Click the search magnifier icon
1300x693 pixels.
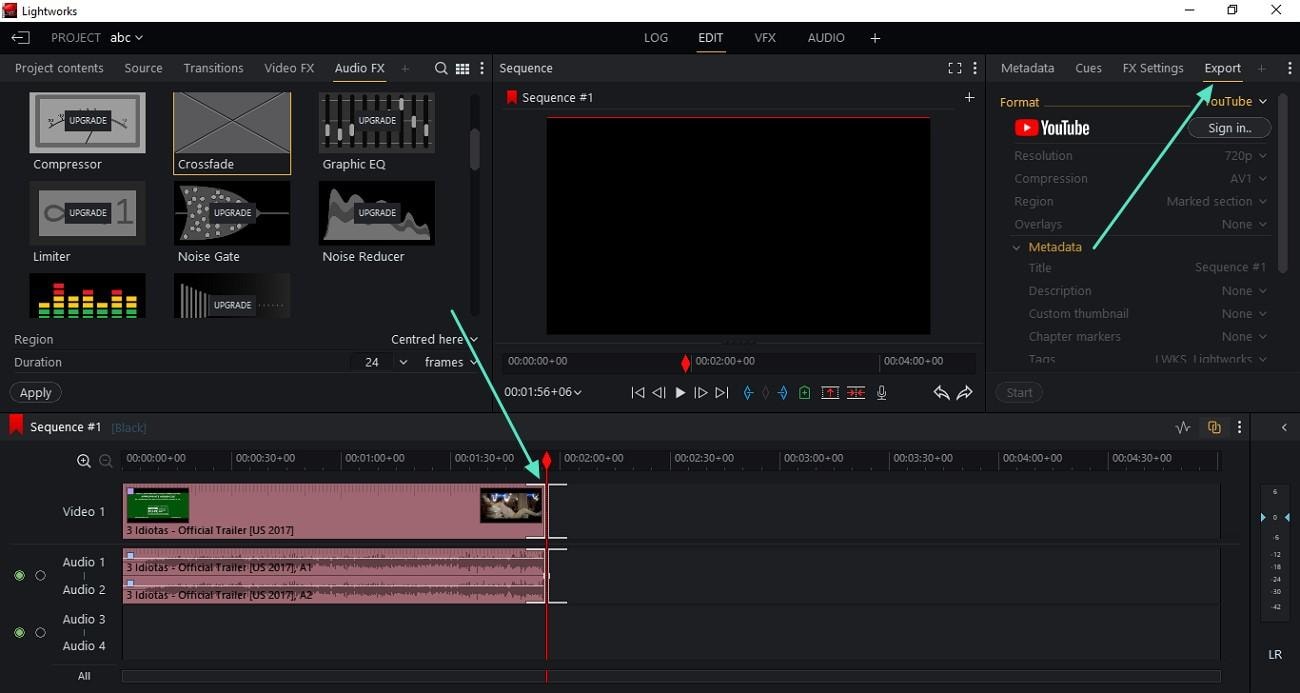pyautogui.click(x=441, y=69)
